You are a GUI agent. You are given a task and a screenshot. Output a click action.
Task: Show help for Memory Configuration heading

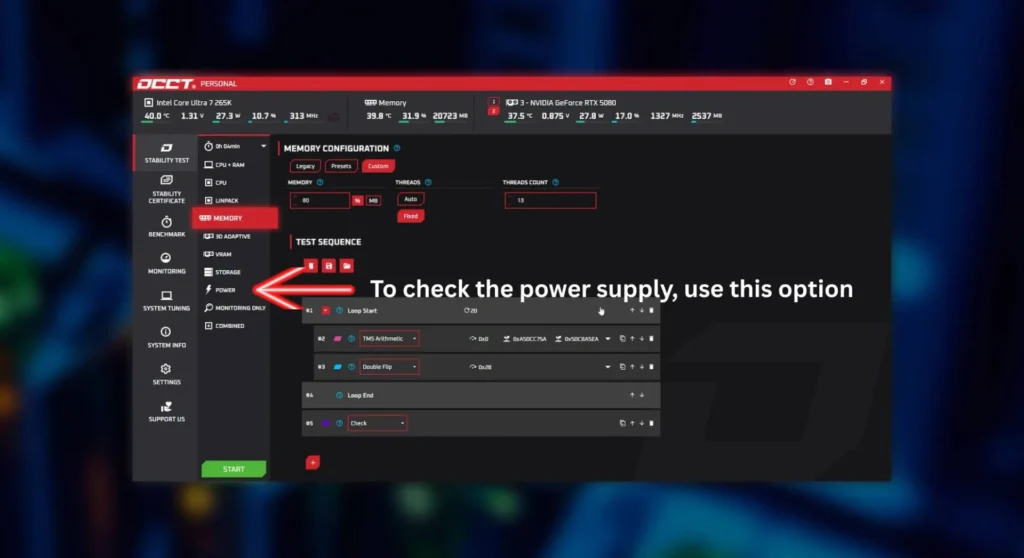[396, 148]
